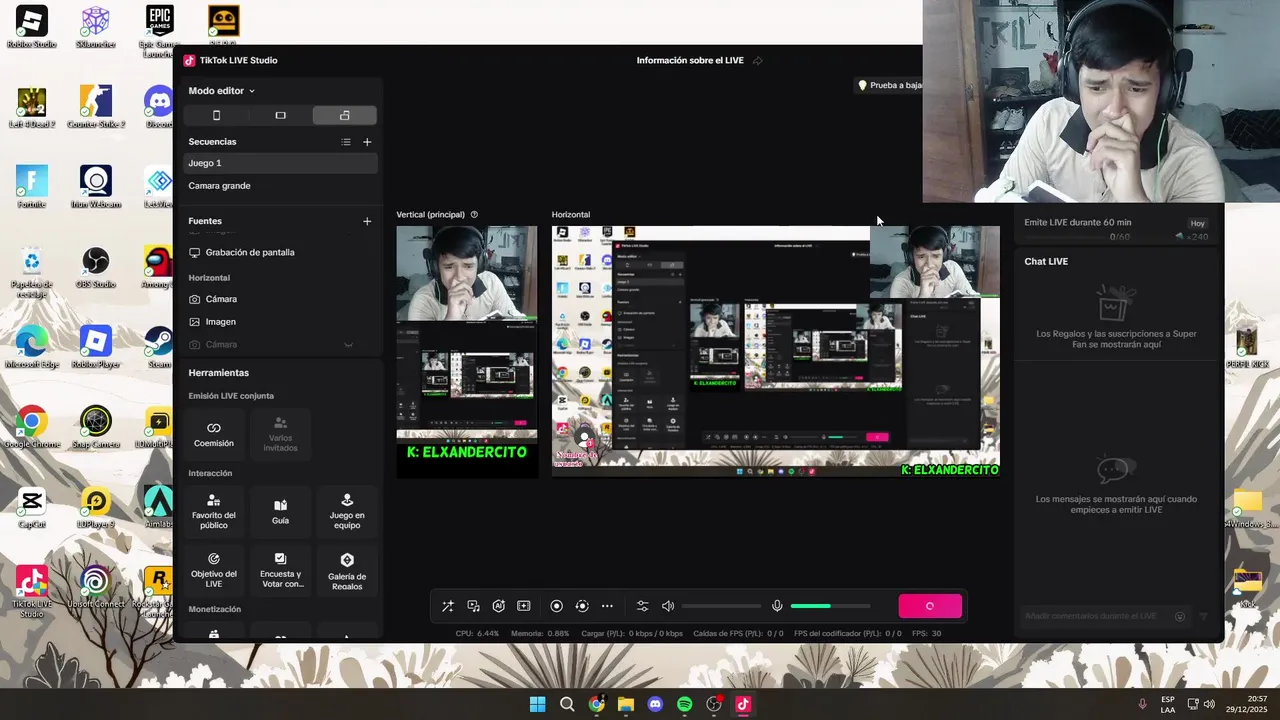The image size is (1280, 720).
Task: Open the media and music tool
Action: coord(473,606)
